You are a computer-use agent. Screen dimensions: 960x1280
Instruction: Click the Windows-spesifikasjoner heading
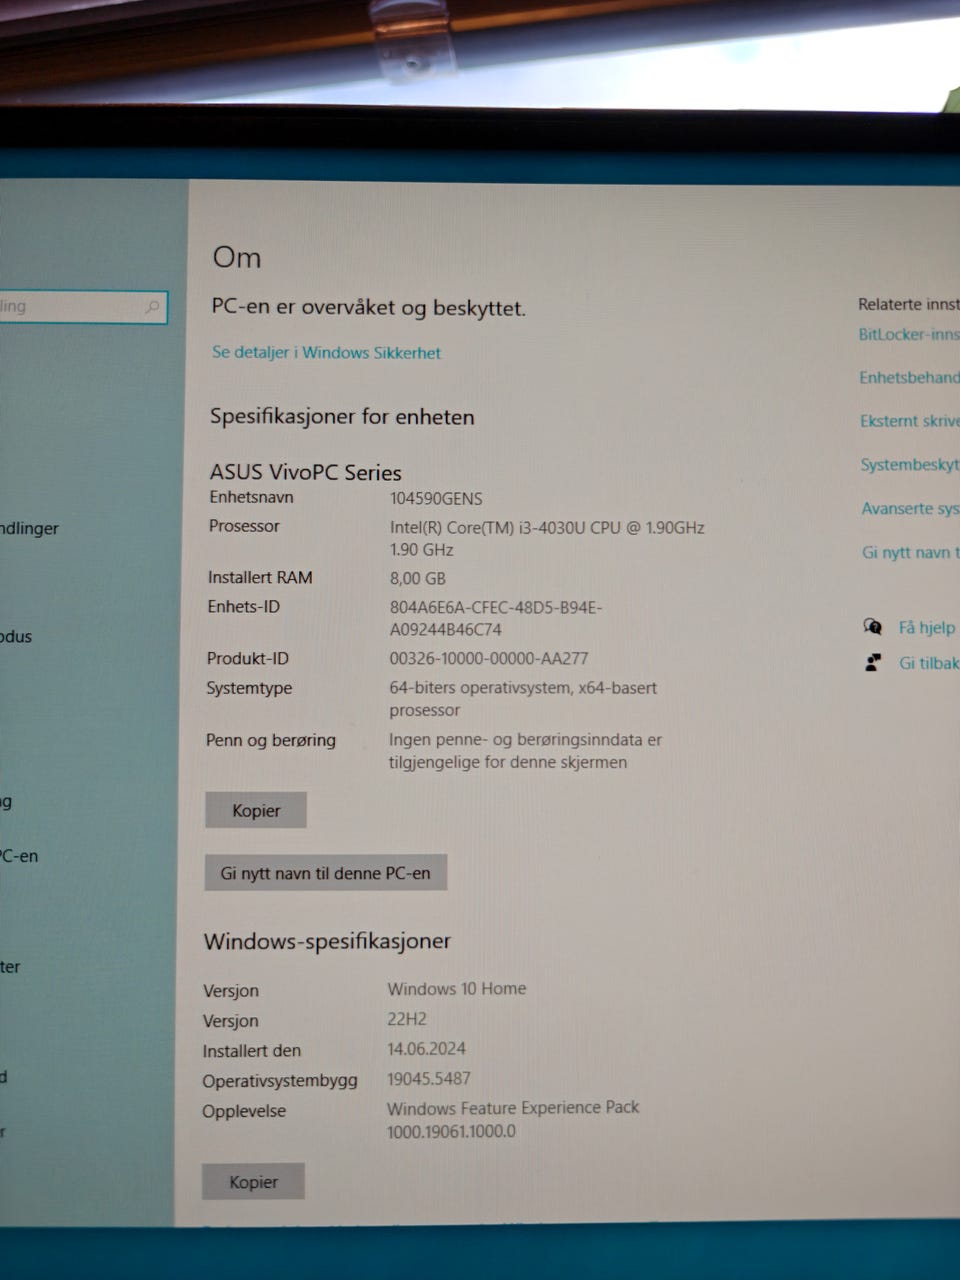click(327, 941)
